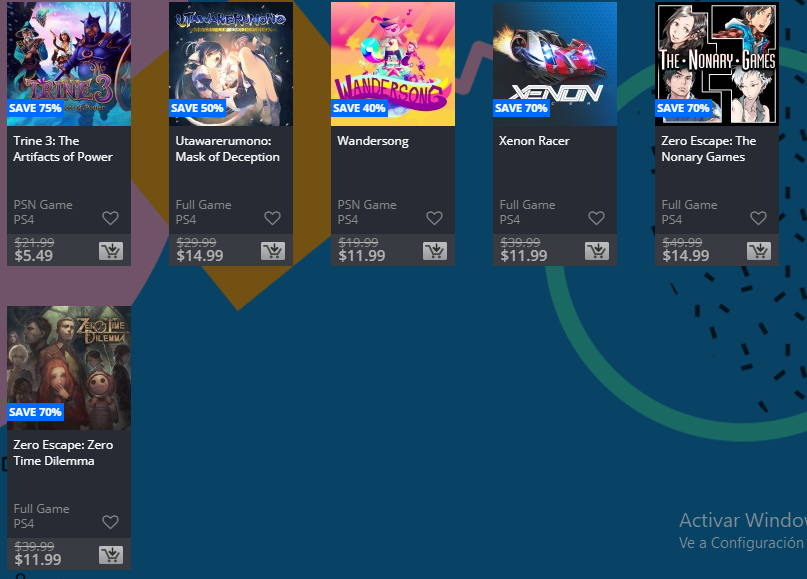
Task: Add Xenon Racer to cart
Action: click(597, 251)
